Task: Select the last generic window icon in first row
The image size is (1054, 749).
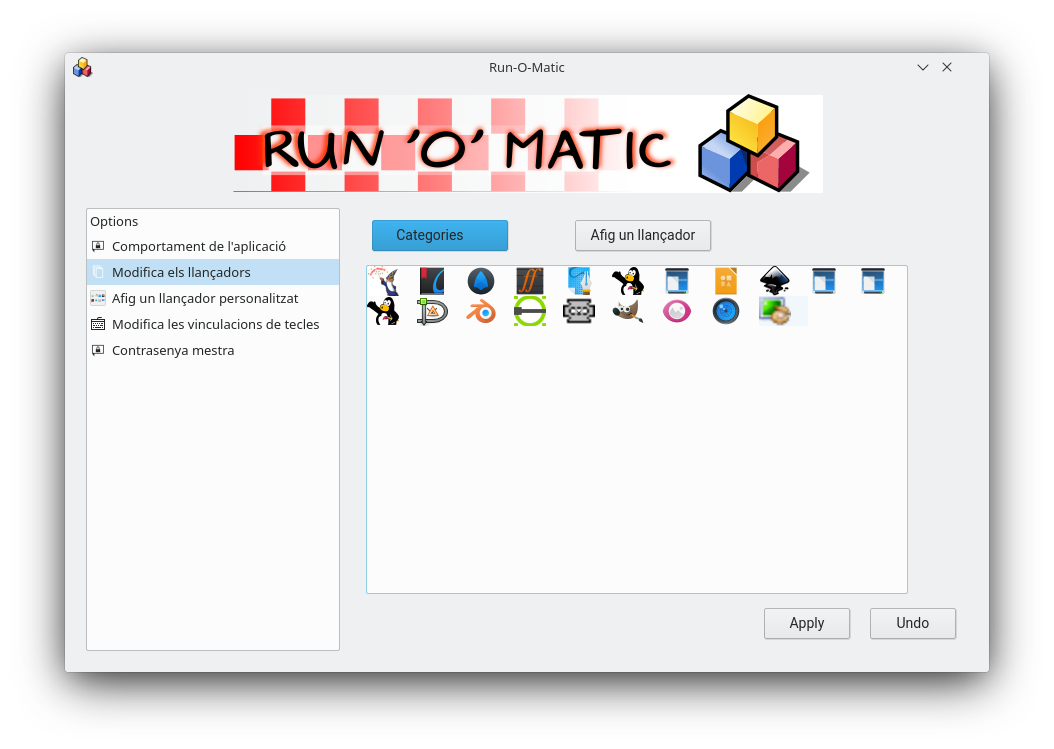Action: pyautogui.click(x=873, y=281)
